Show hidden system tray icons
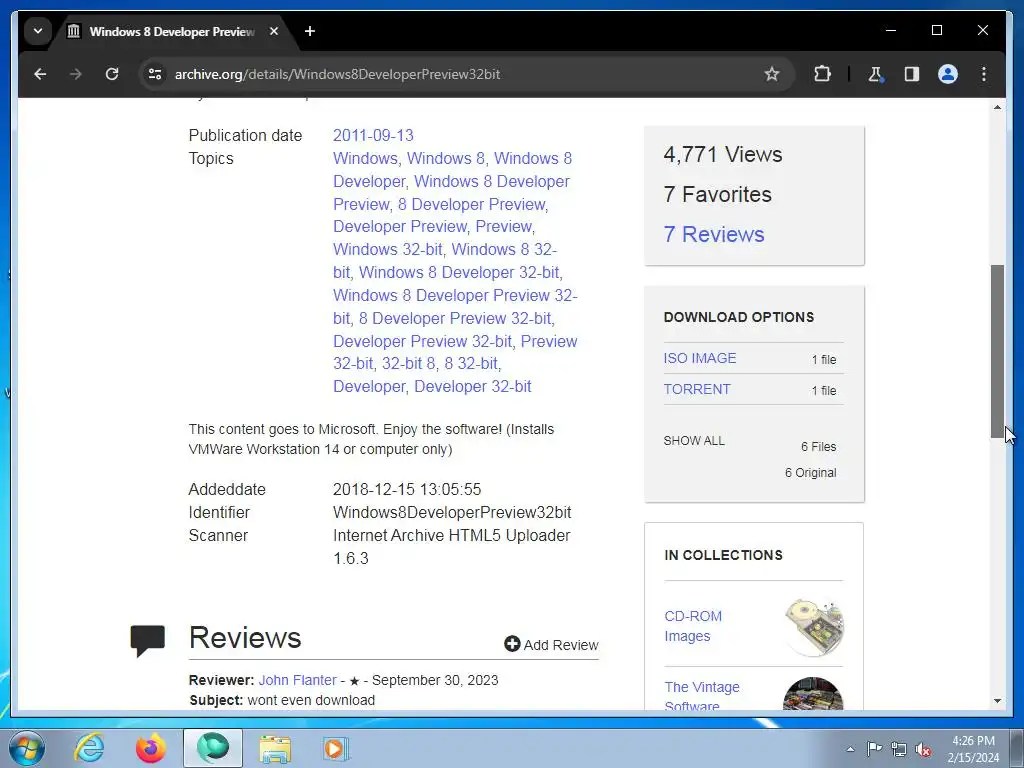 tap(850, 749)
